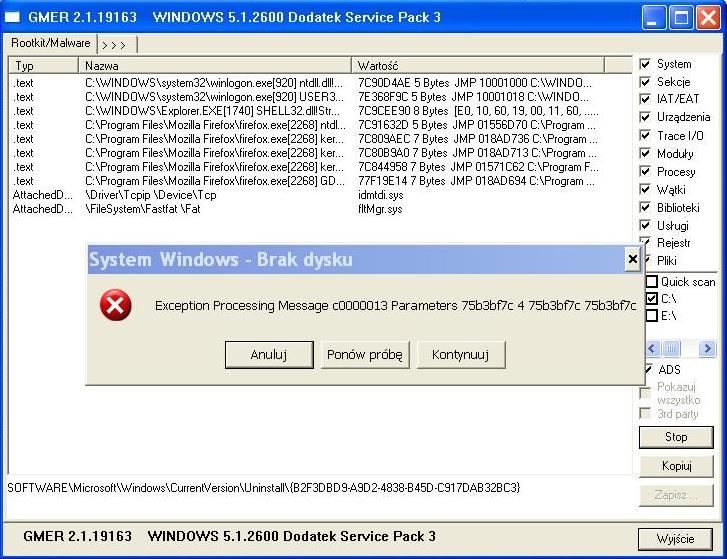Click the idmtdi.sys value cell
Screen dimensions: 727x559
pyautogui.click(x=381, y=195)
